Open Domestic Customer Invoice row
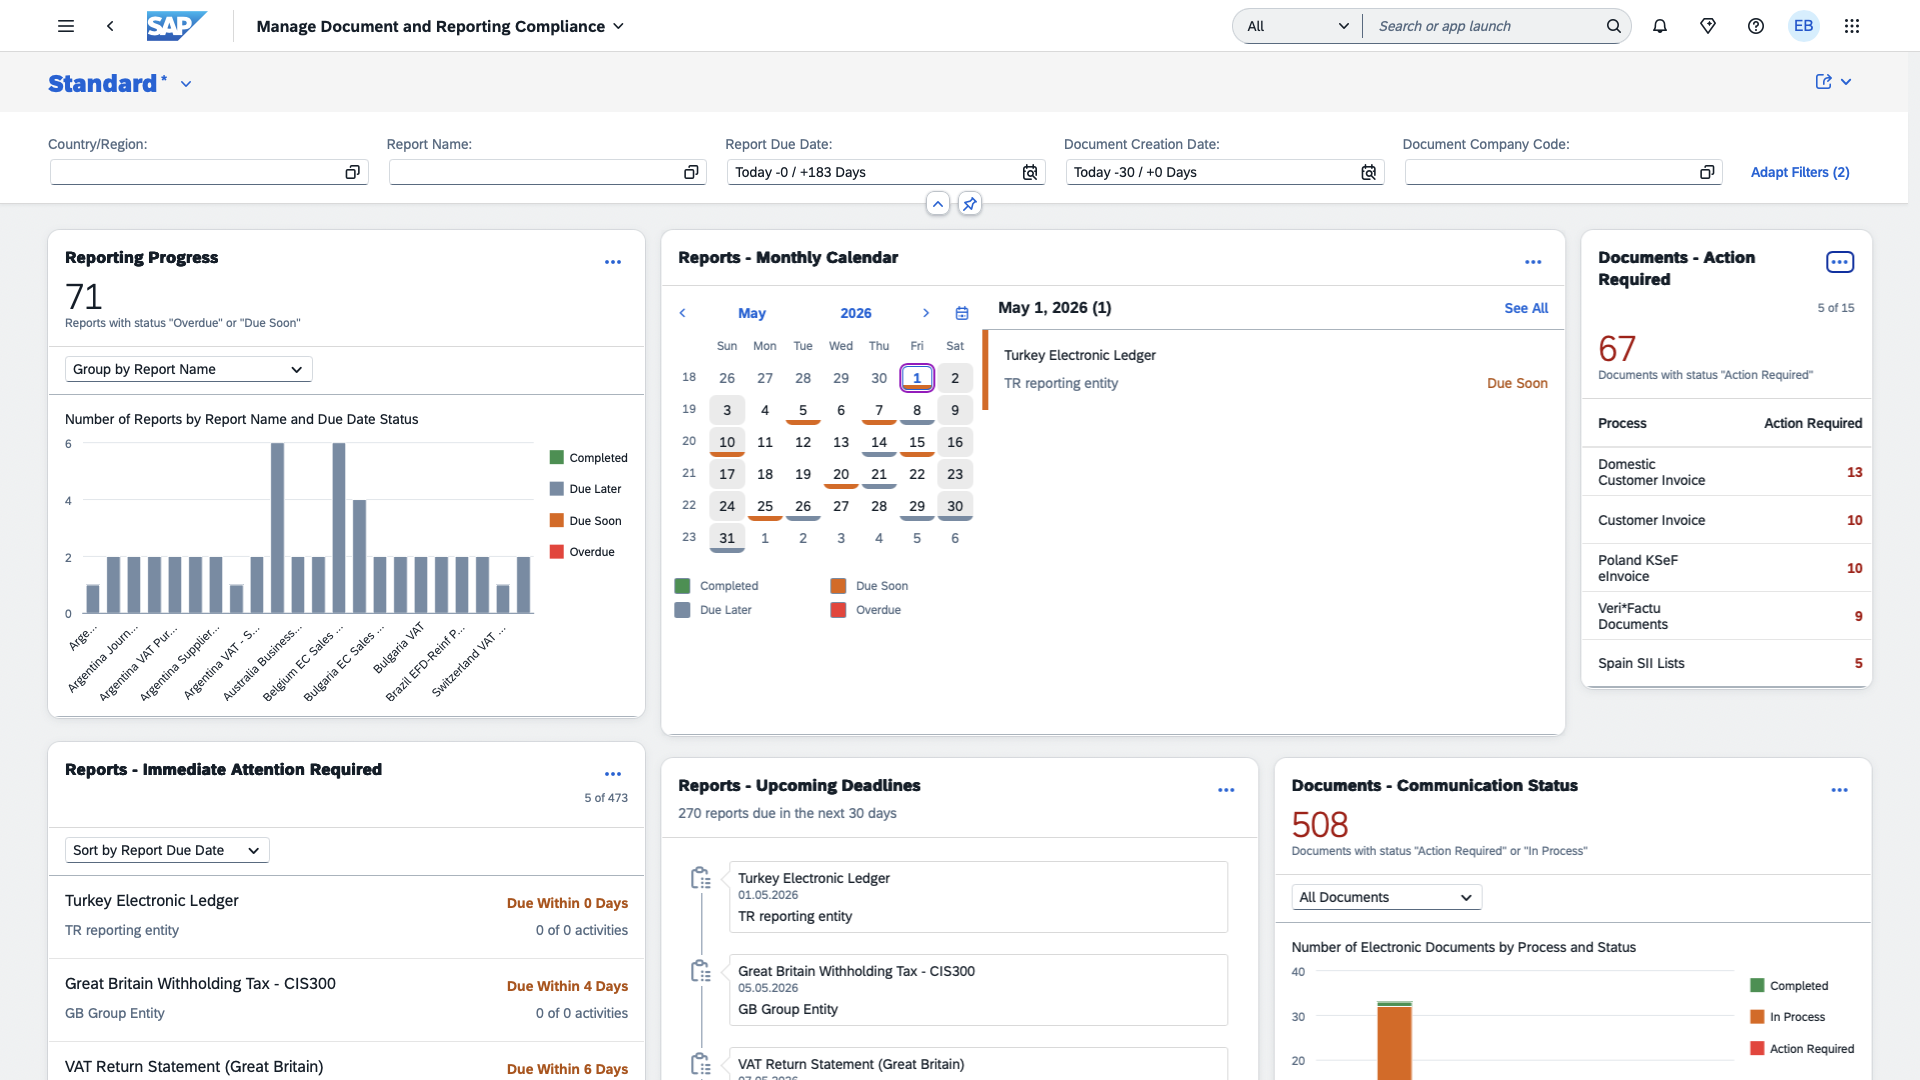1920x1080 pixels. pyautogui.click(x=1727, y=472)
